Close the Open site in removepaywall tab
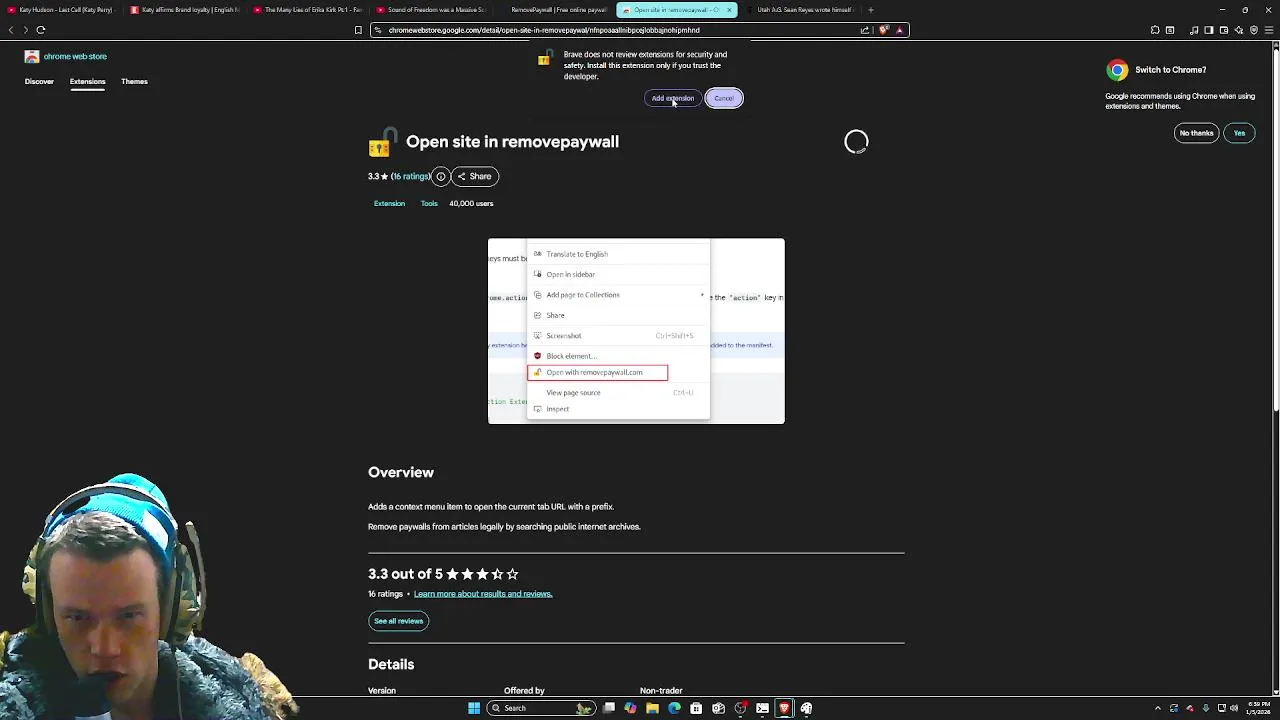1280x720 pixels. pos(729,10)
